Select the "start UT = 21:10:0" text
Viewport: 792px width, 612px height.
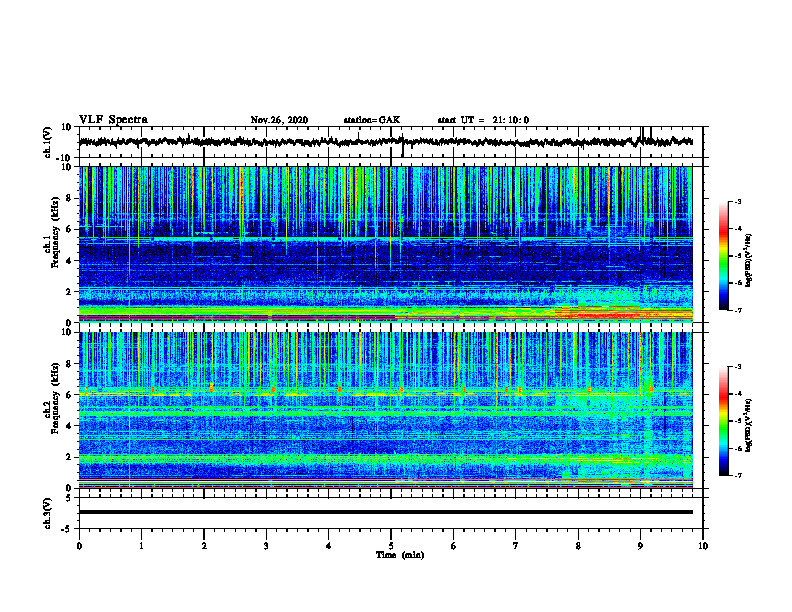click(x=483, y=120)
